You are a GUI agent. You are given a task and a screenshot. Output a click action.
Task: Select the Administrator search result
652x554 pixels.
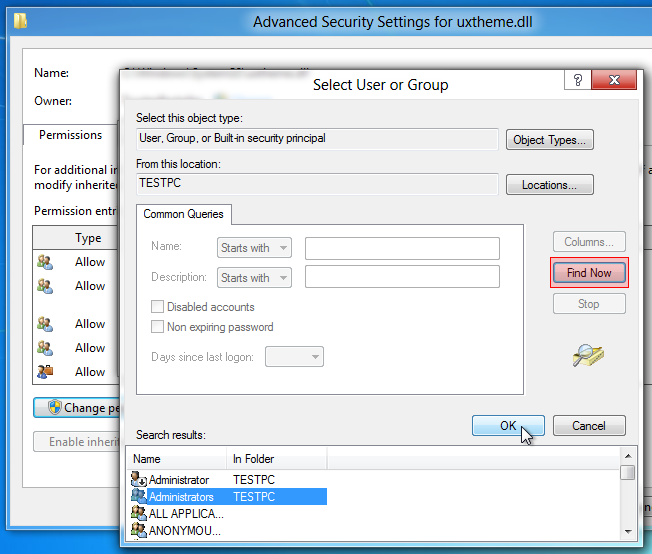179,480
